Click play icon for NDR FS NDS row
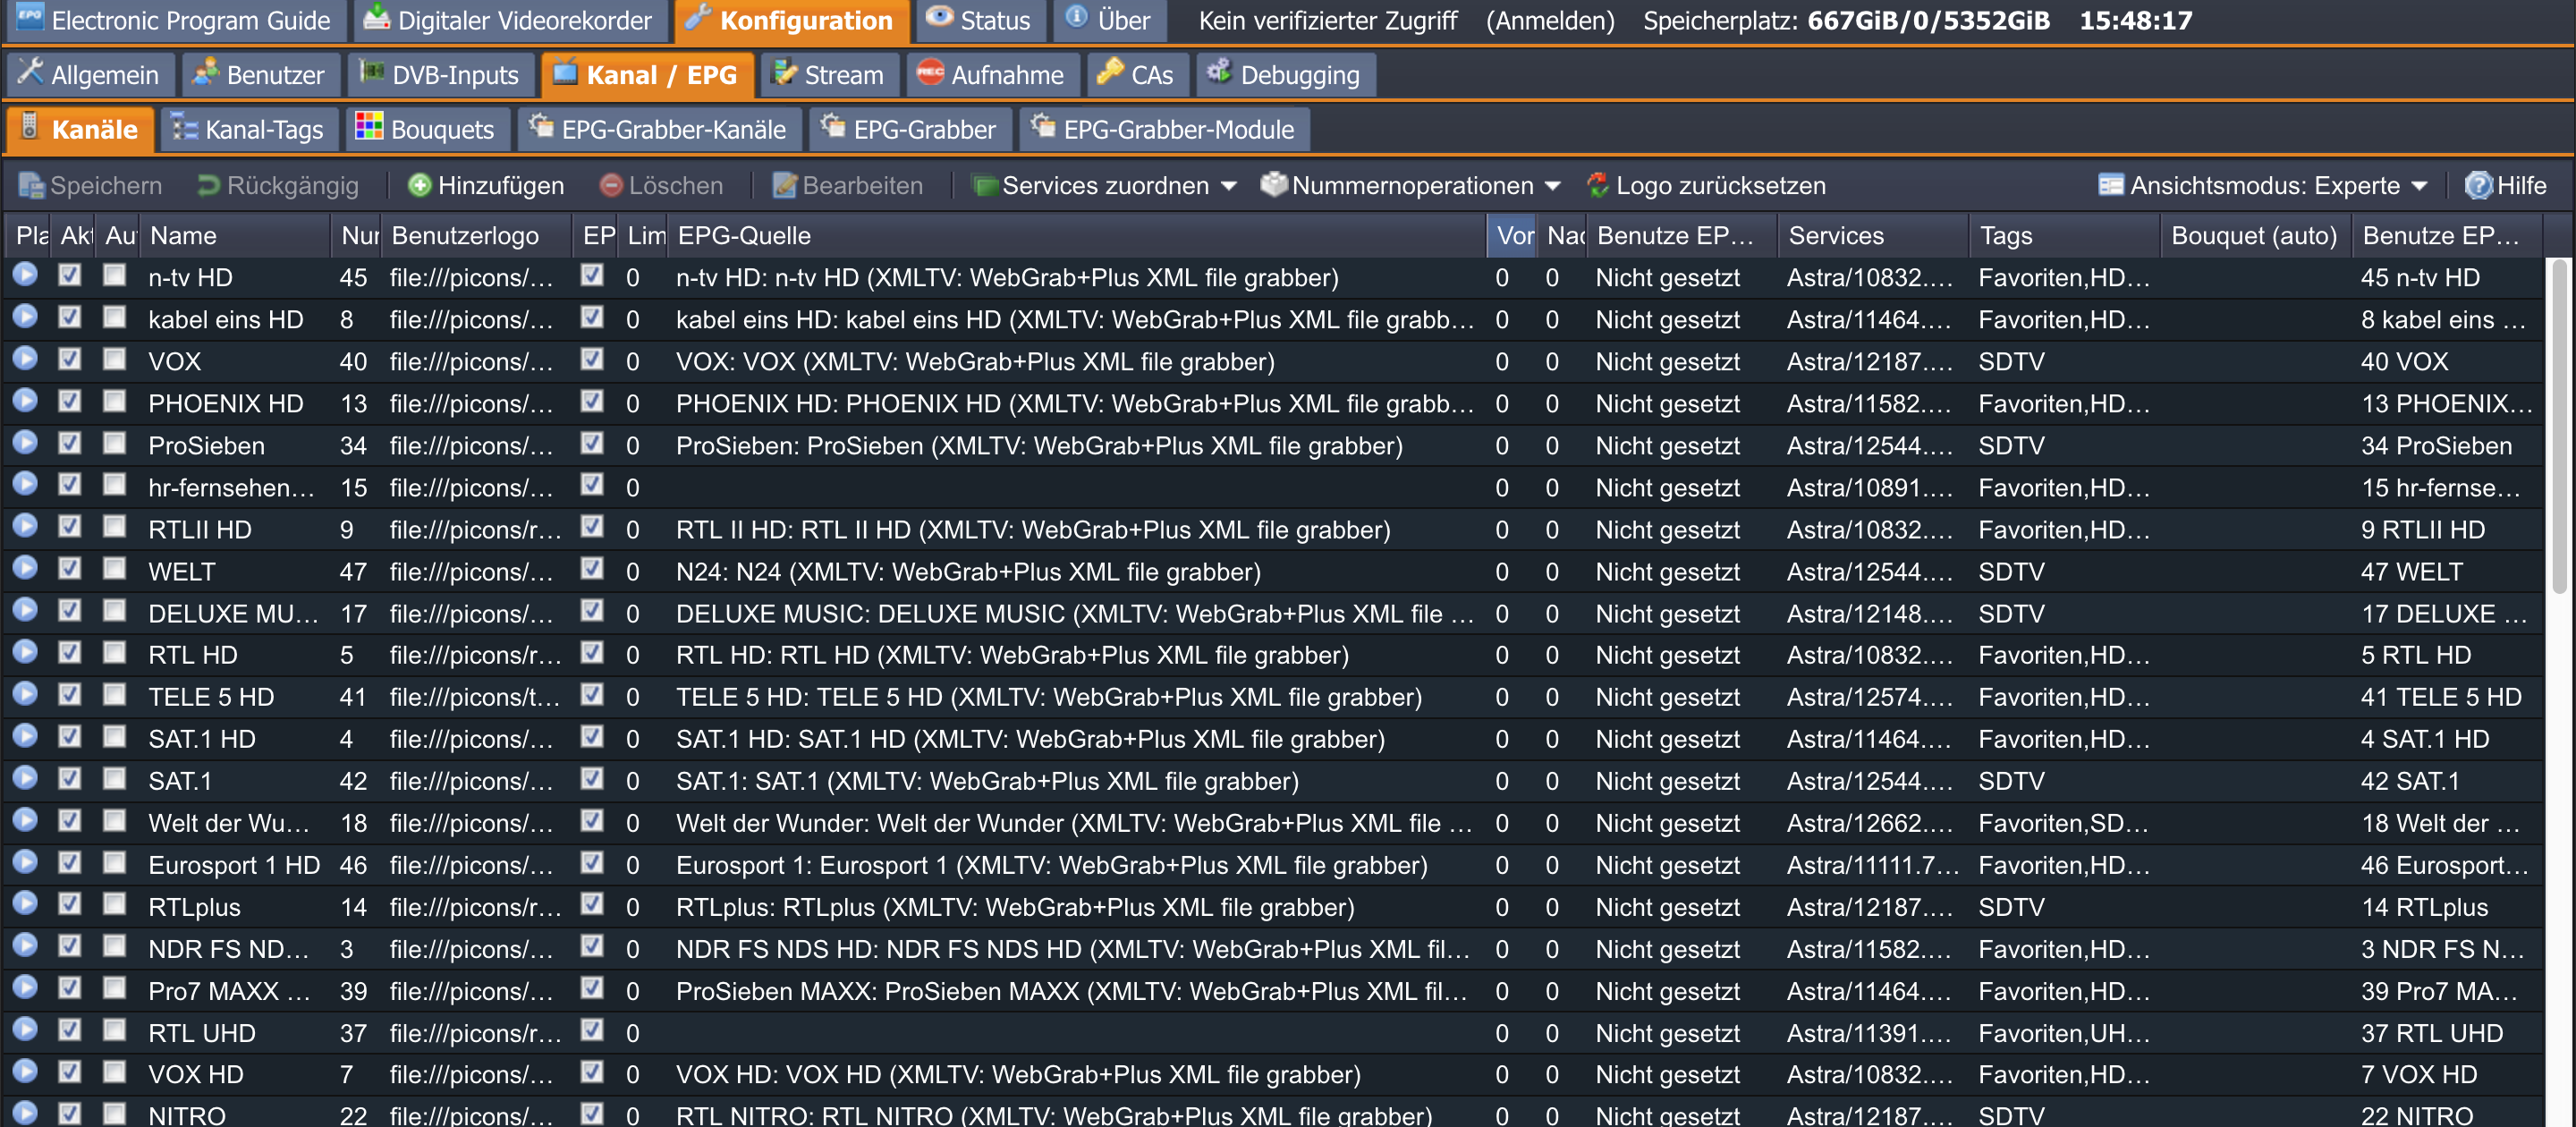Image resolution: width=2576 pixels, height=1127 pixels. click(x=25, y=947)
